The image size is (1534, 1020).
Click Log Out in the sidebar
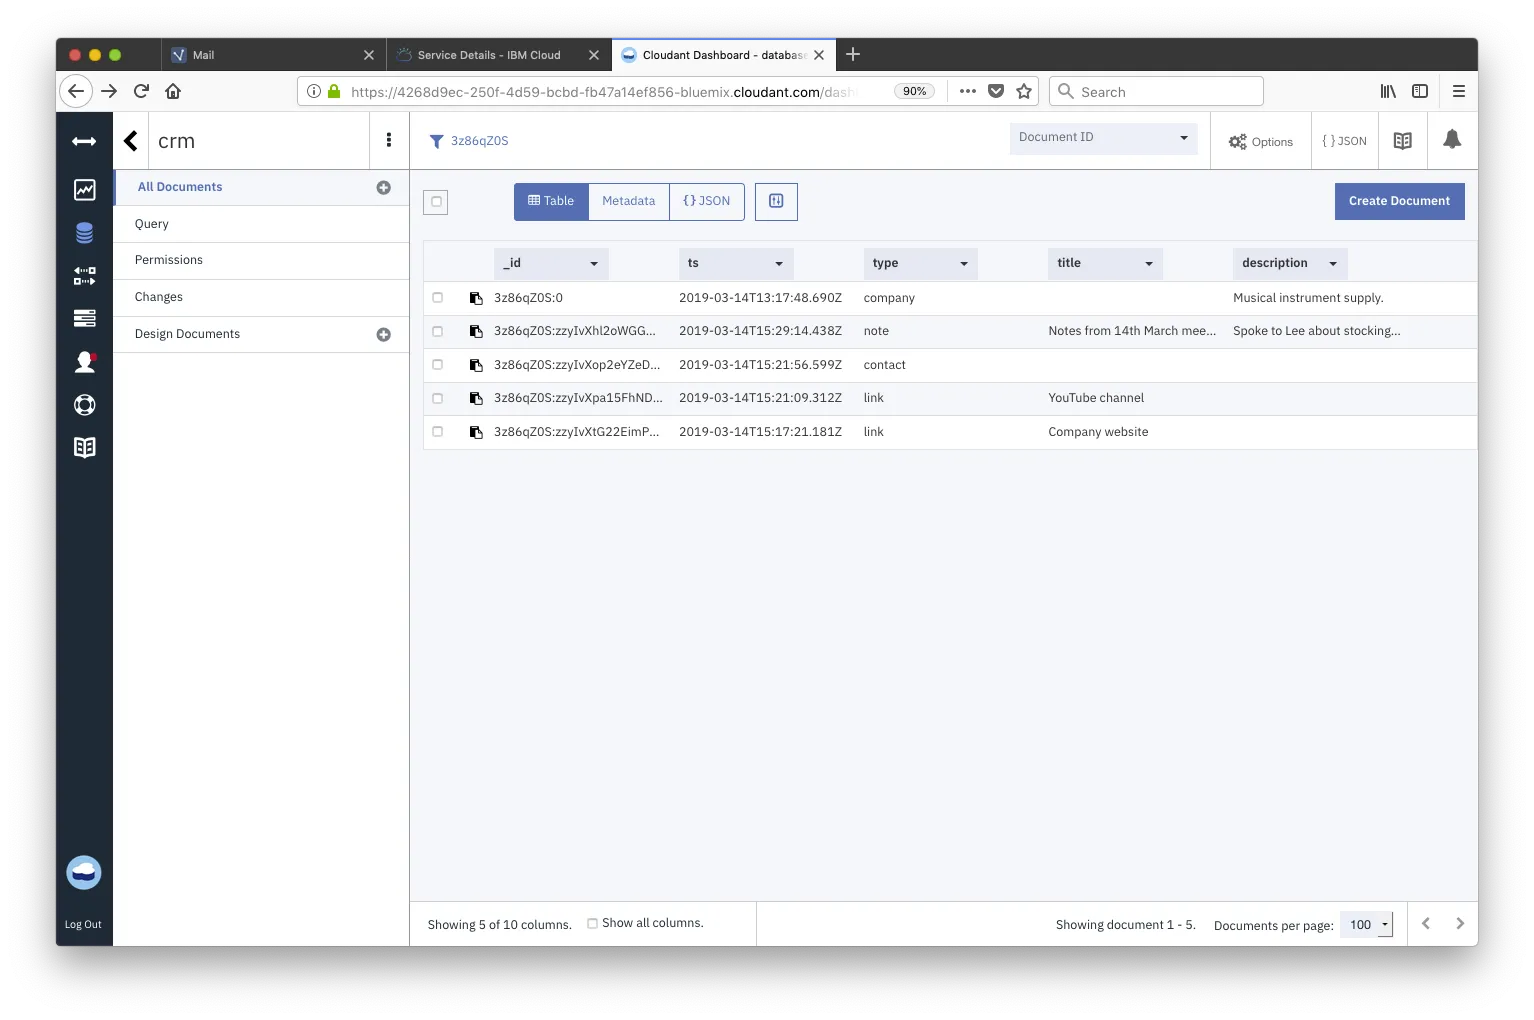[x=83, y=925]
